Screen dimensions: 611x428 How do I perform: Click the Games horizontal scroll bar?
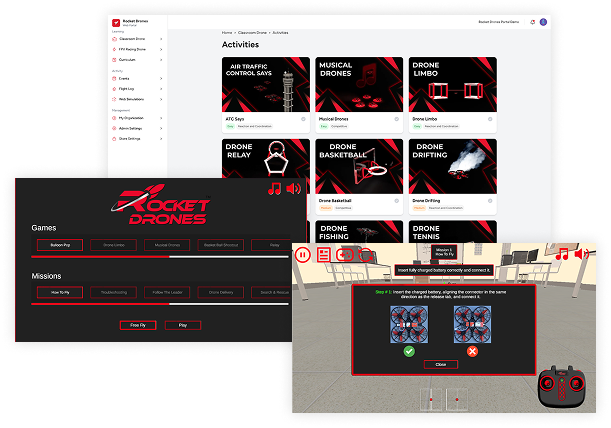100,256
